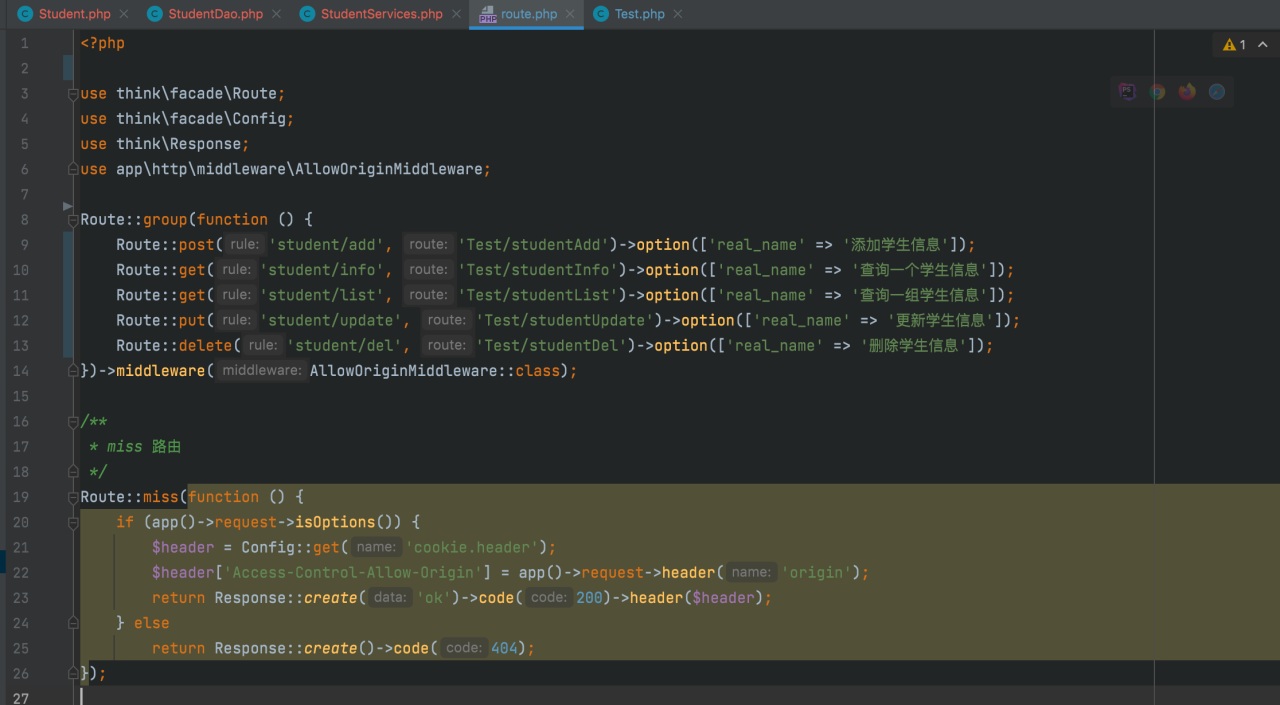The height and width of the screenshot is (705, 1280).
Task: Switch to the StudentServices.php tab
Action: [381, 14]
